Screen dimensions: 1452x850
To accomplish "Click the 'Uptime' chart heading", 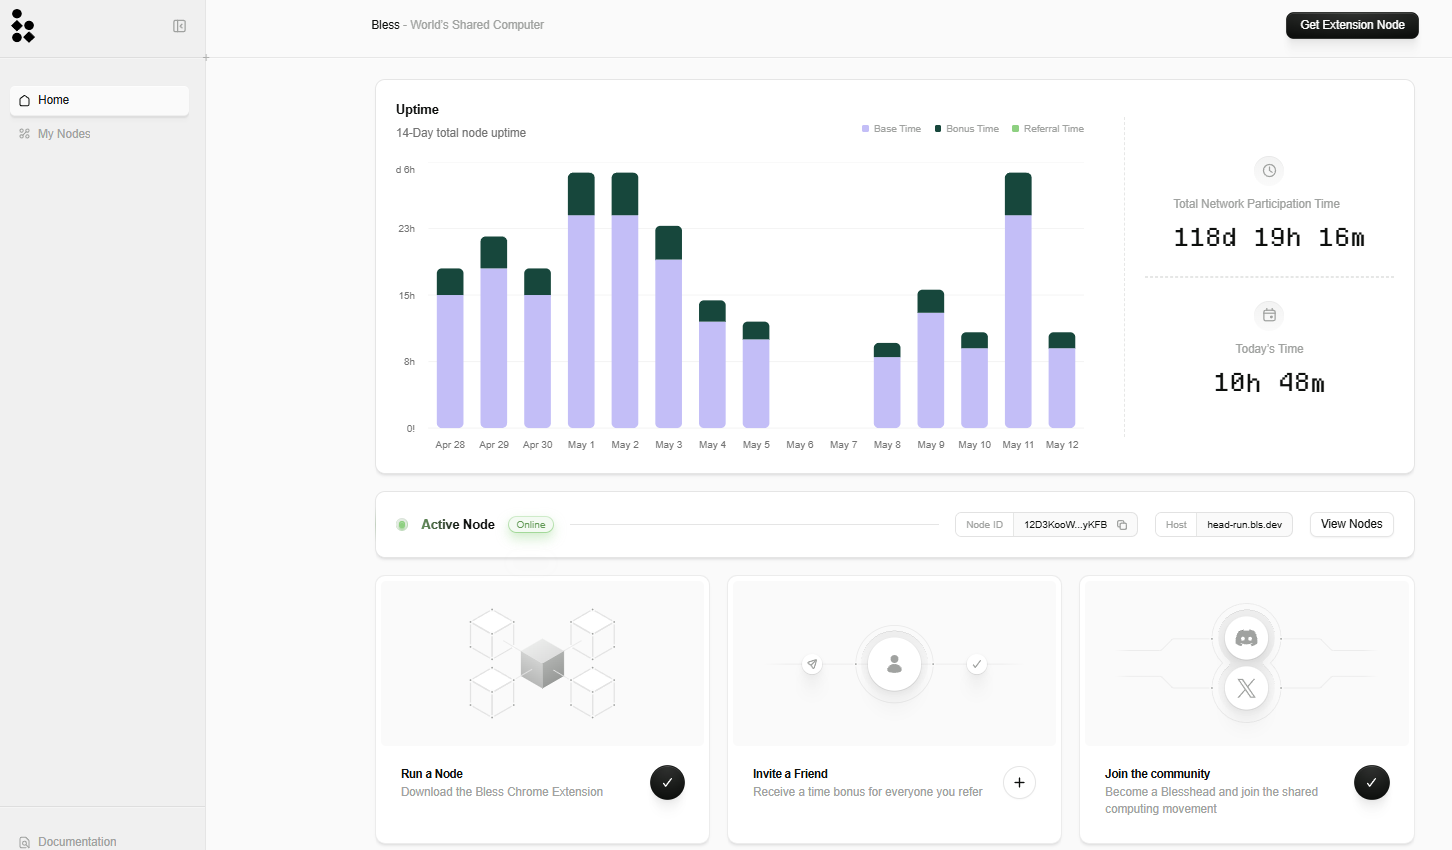I will pos(417,110).
